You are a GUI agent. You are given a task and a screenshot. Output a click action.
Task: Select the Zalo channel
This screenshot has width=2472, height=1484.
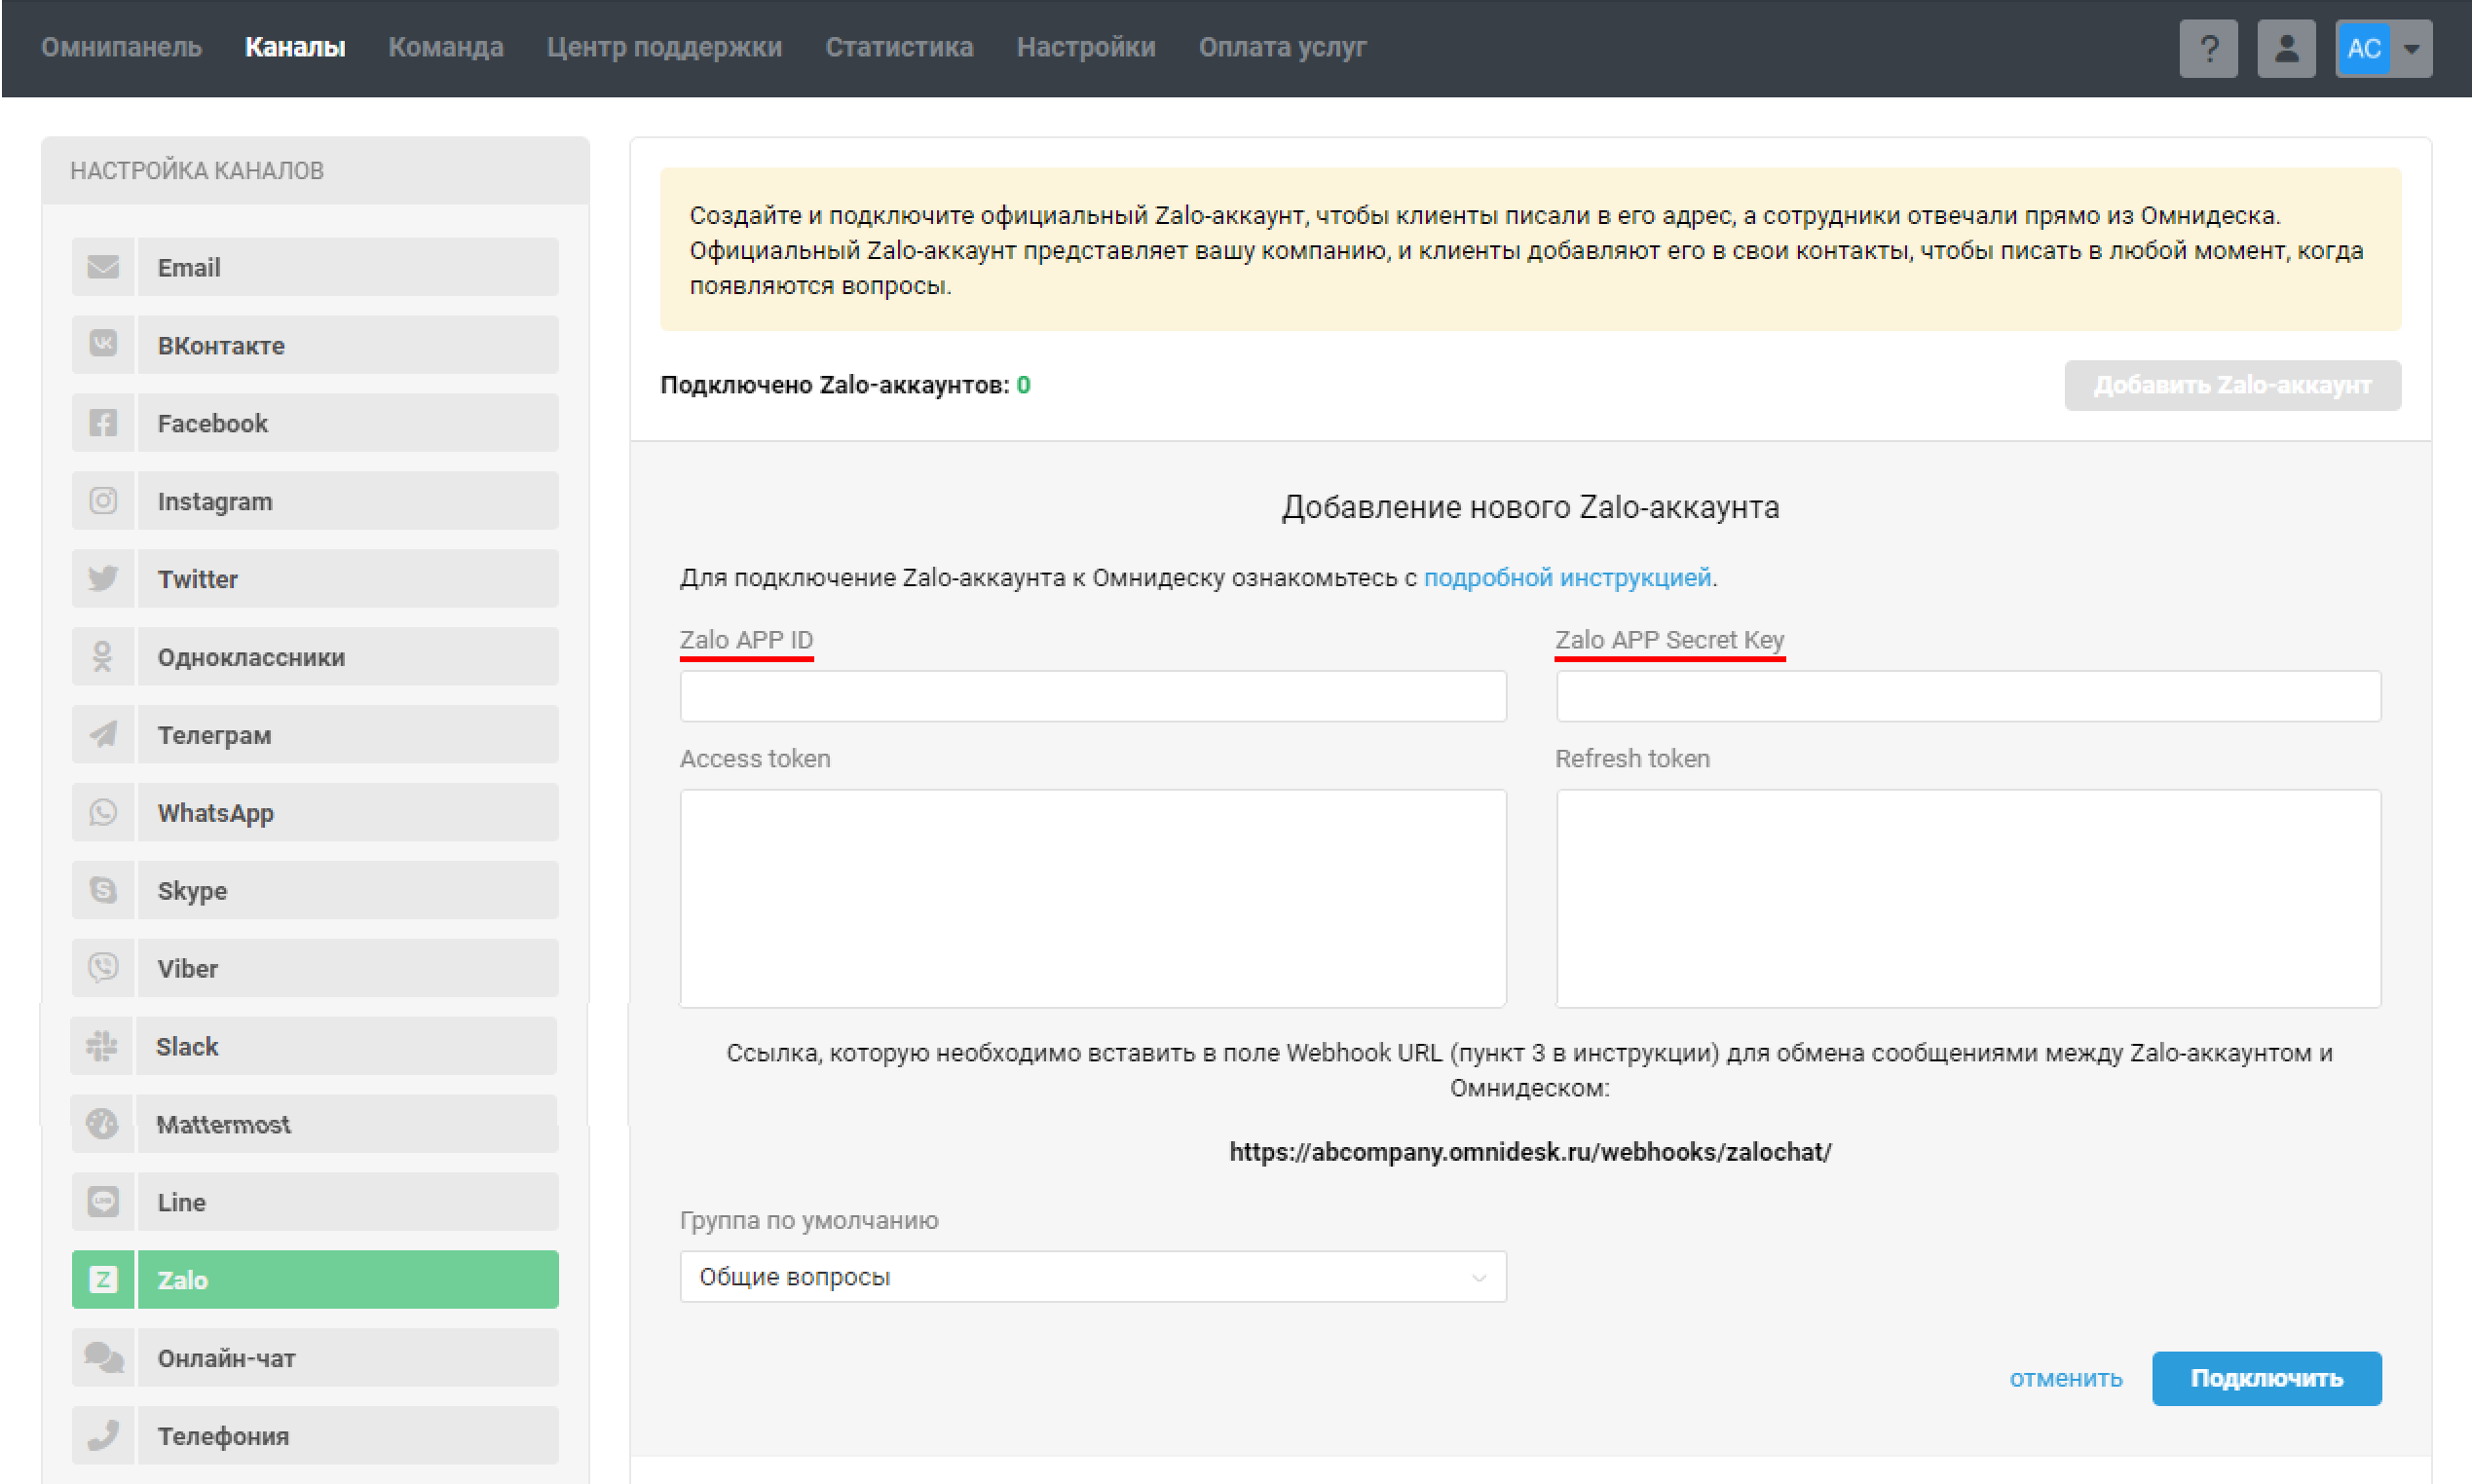(315, 1281)
